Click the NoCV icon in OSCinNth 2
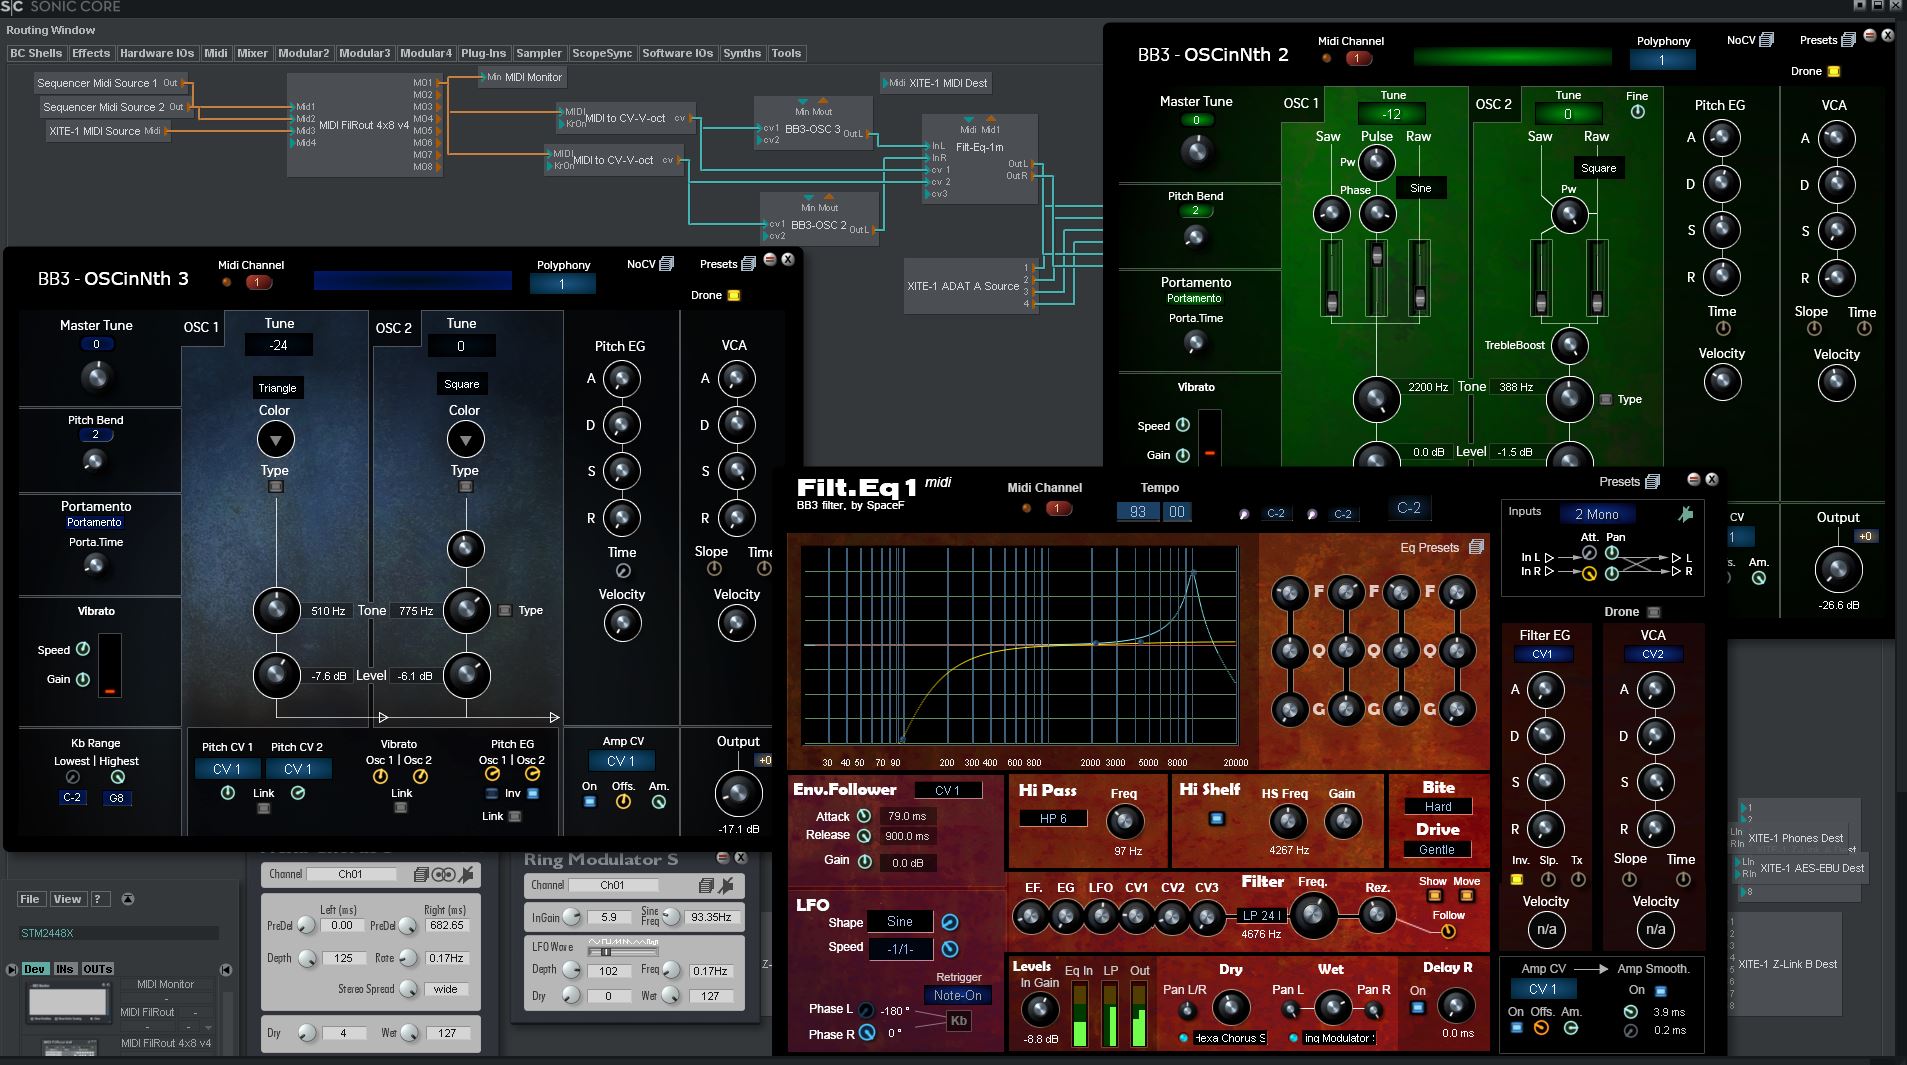The height and width of the screenshot is (1065, 1907). 1766,40
